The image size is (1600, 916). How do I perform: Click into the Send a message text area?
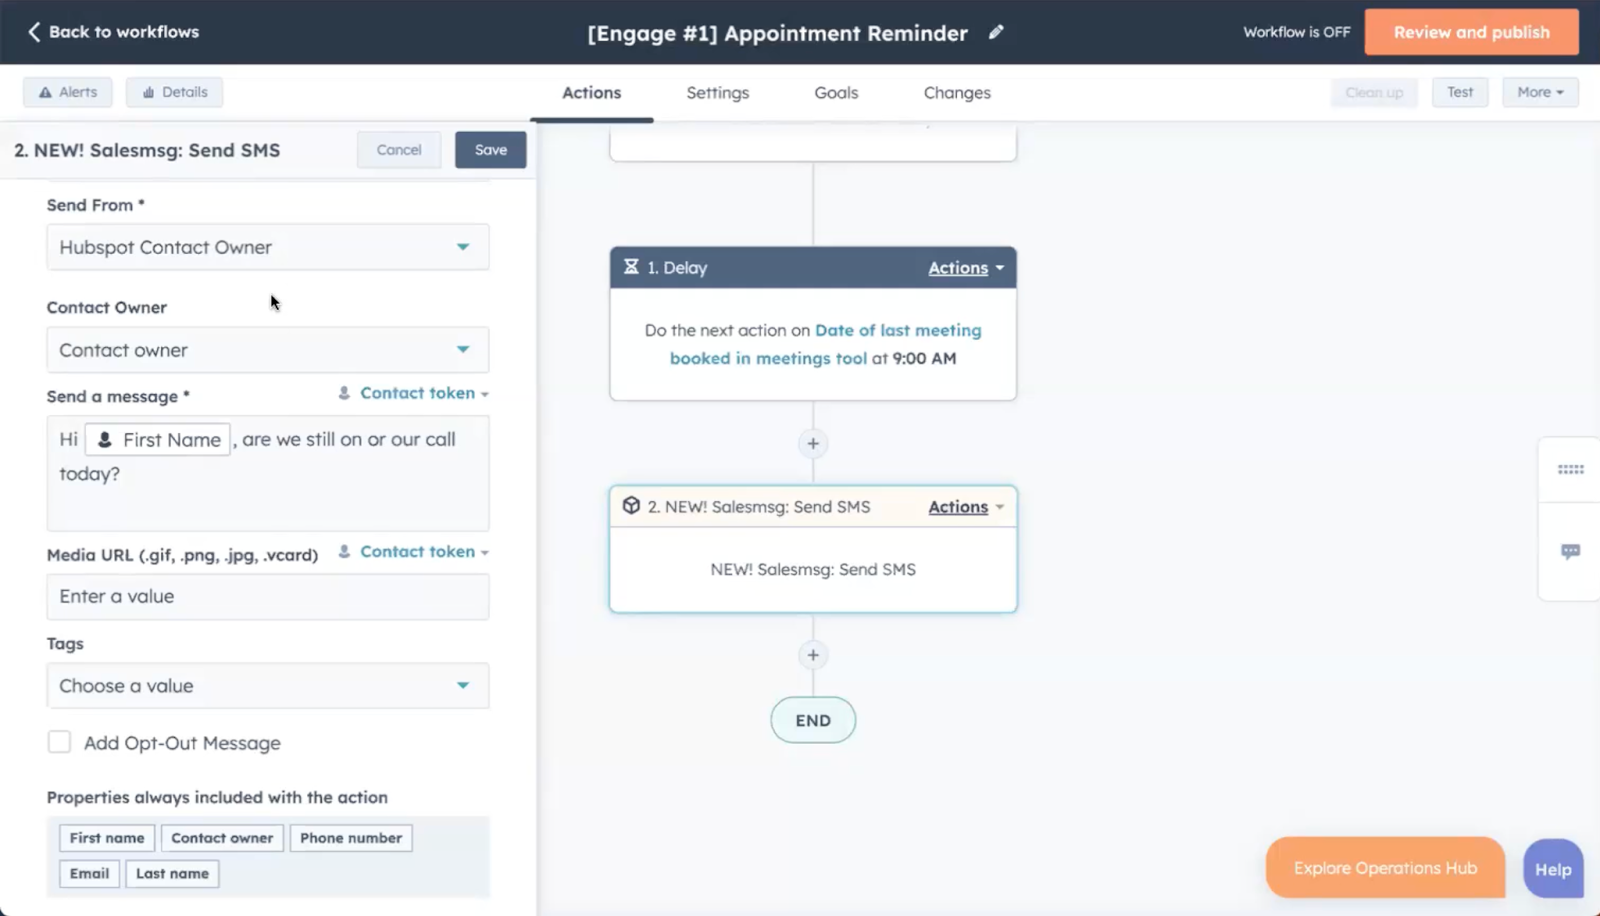[x=268, y=473]
